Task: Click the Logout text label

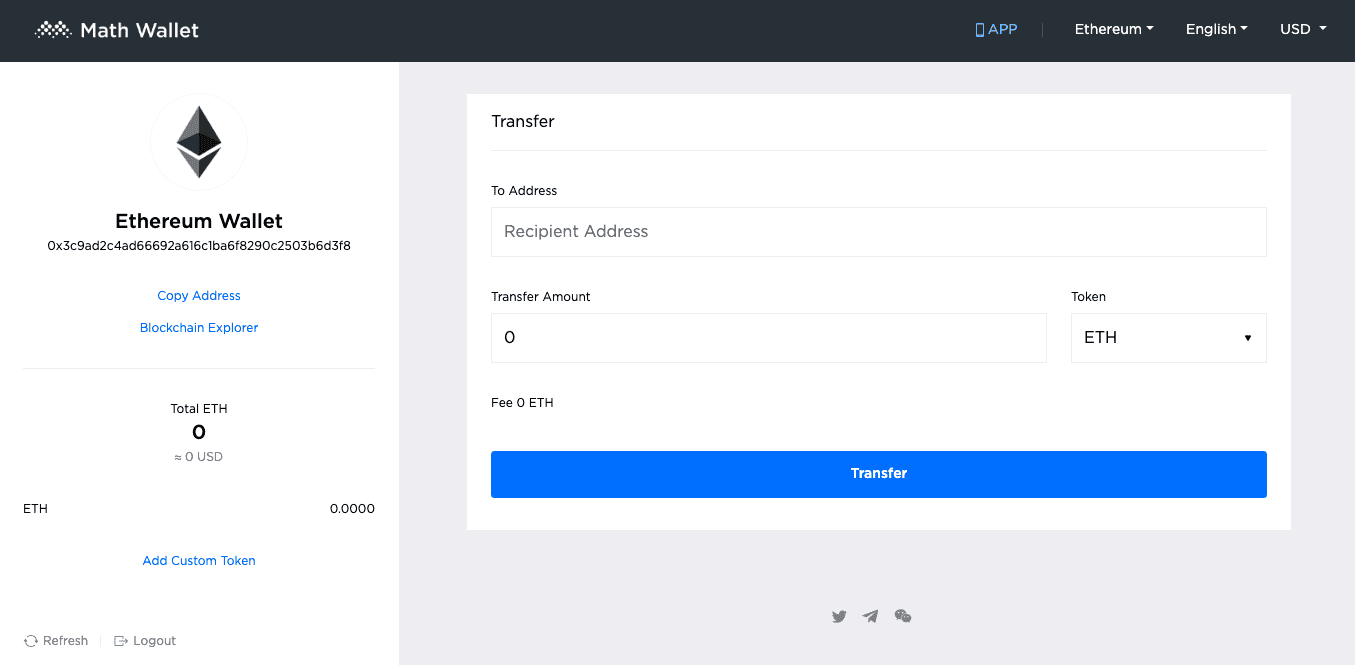Action: point(154,641)
